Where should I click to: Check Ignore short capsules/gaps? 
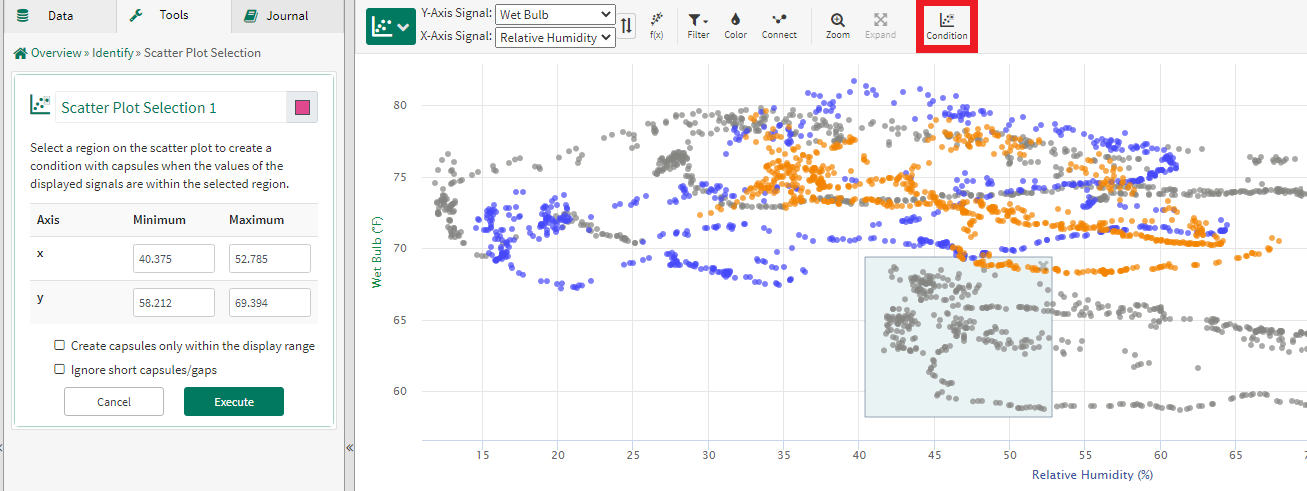(59, 370)
